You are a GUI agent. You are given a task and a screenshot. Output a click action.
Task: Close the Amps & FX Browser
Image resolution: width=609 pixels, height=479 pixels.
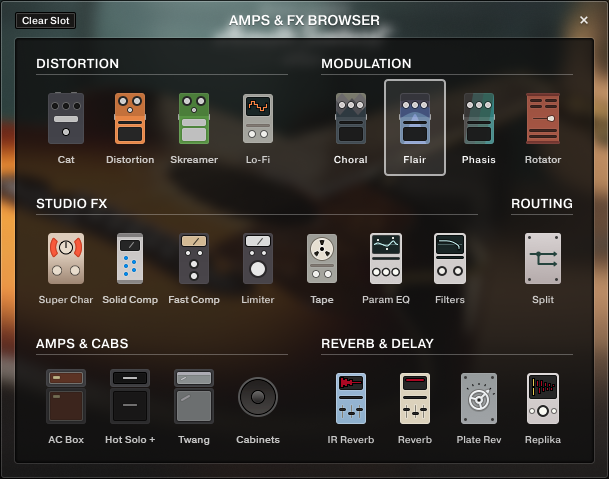pos(584,20)
